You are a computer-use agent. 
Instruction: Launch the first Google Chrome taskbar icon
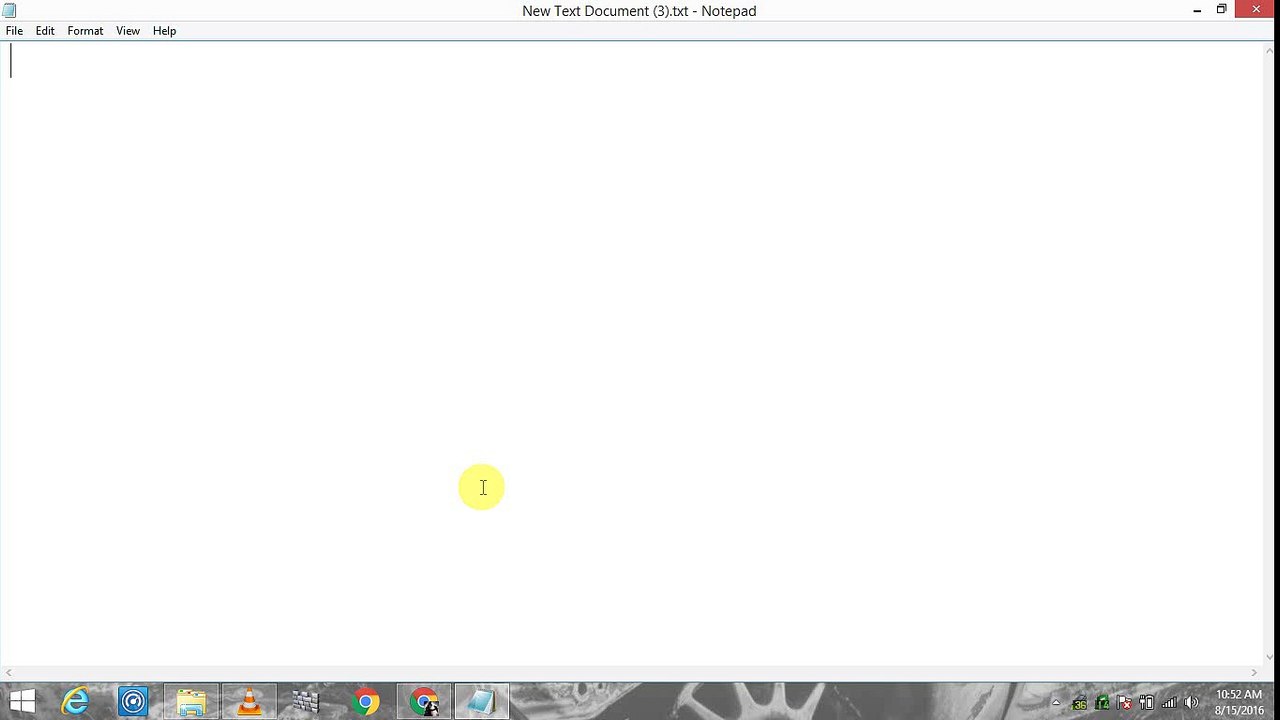pyautogui.click(x=365, y=702)
